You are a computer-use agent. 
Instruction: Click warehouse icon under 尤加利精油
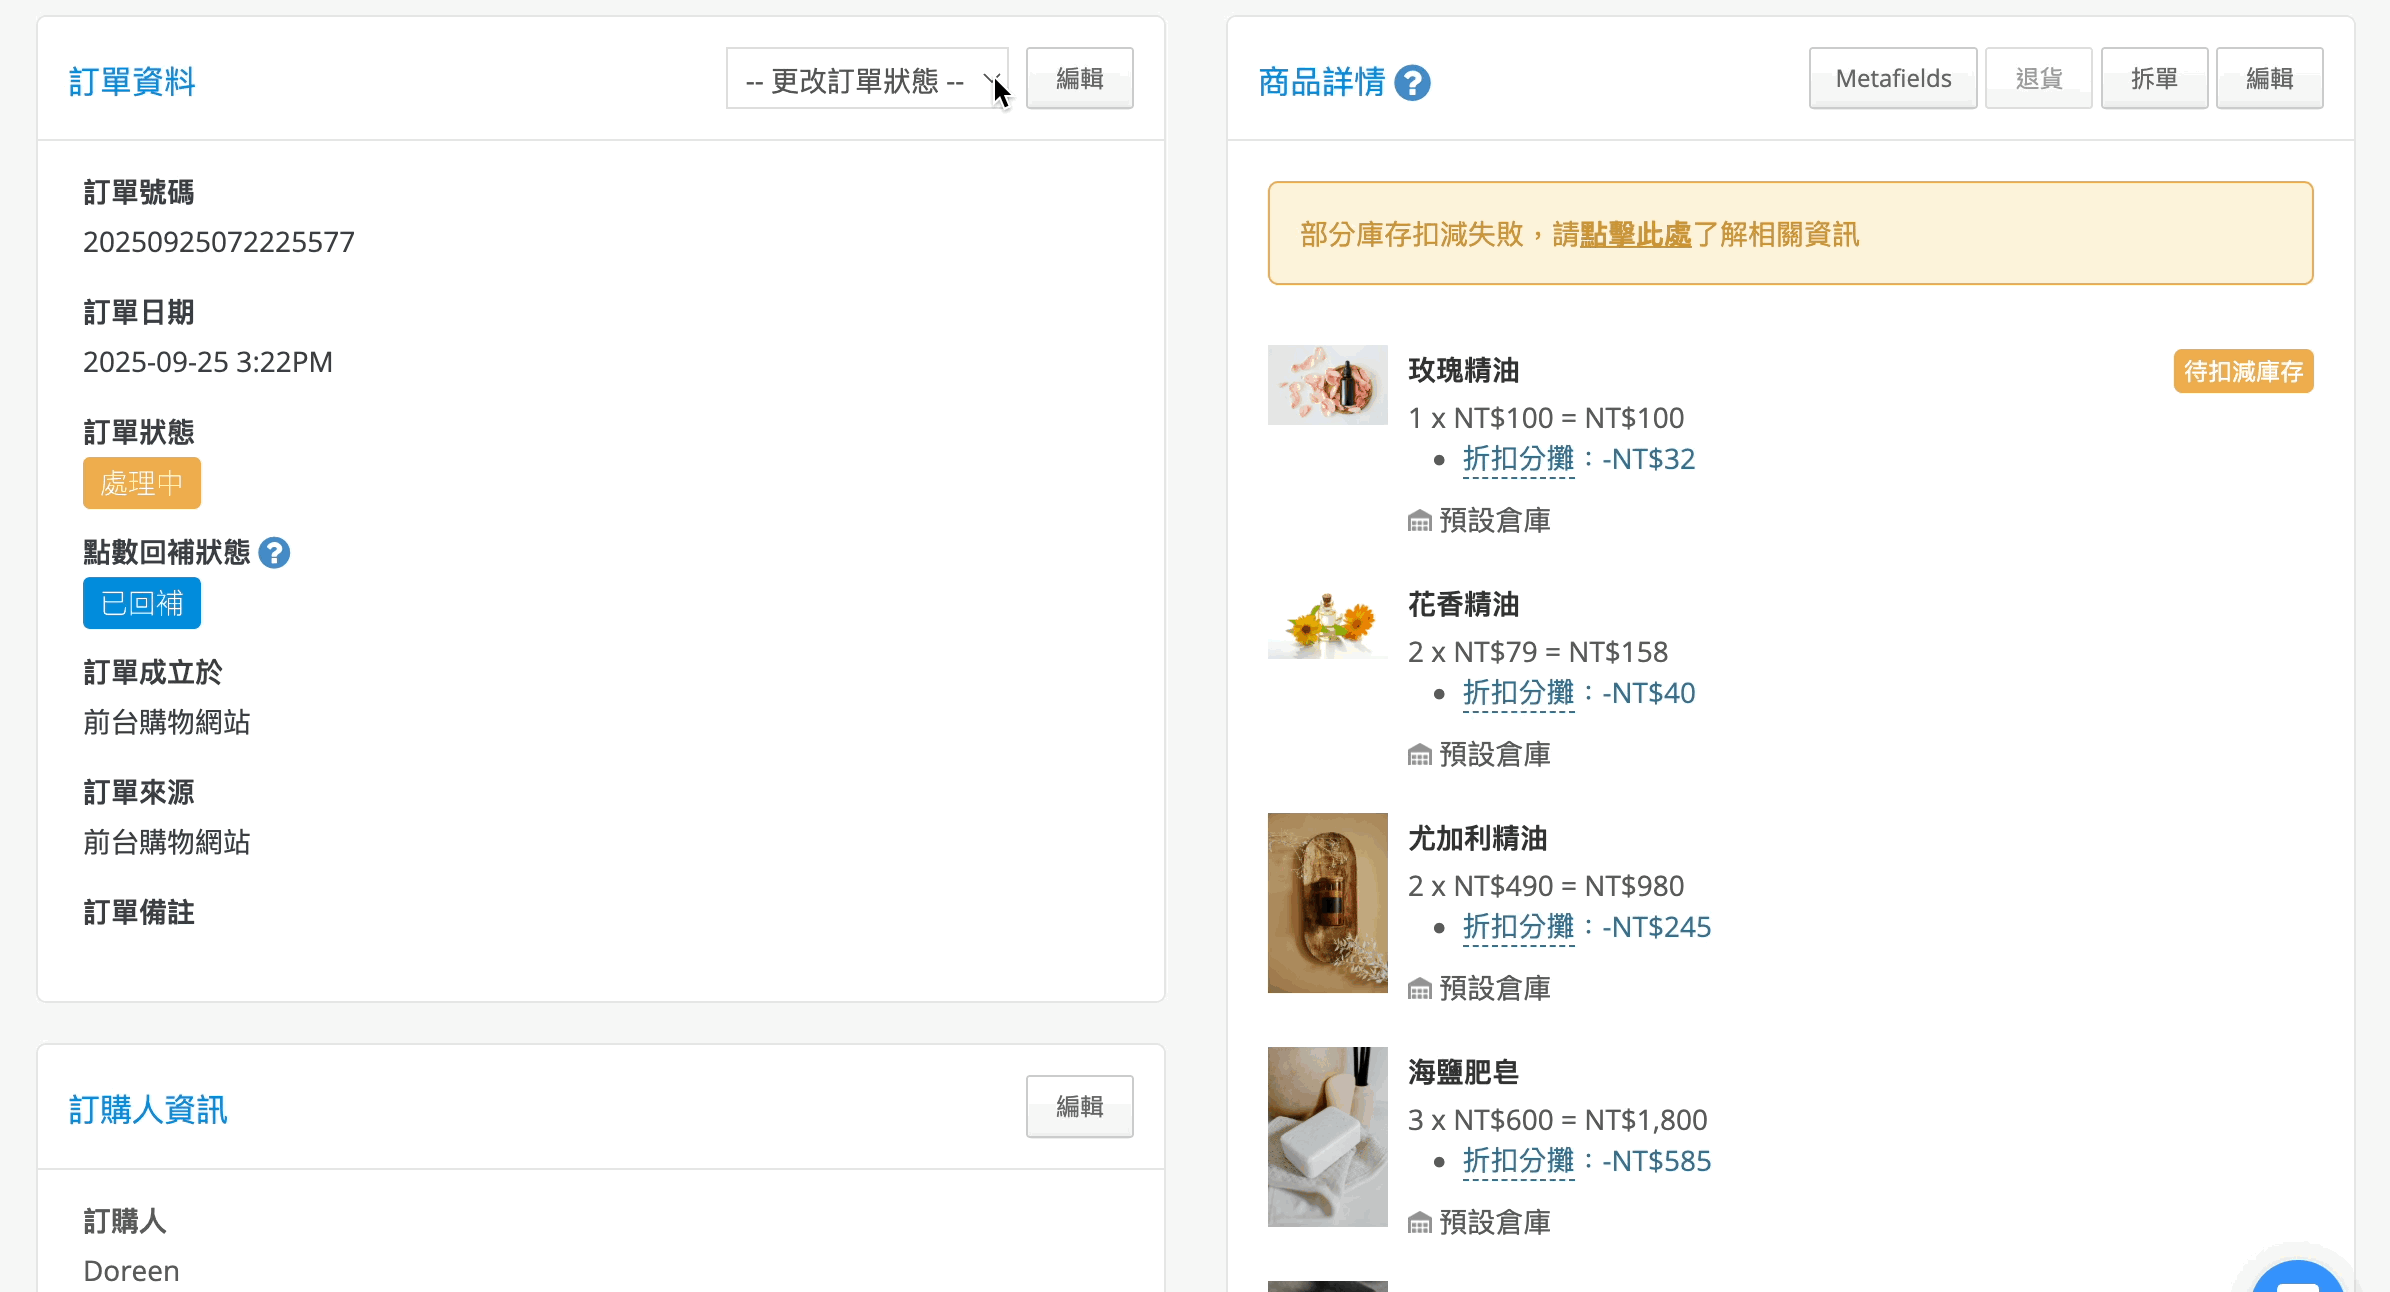1420,990
